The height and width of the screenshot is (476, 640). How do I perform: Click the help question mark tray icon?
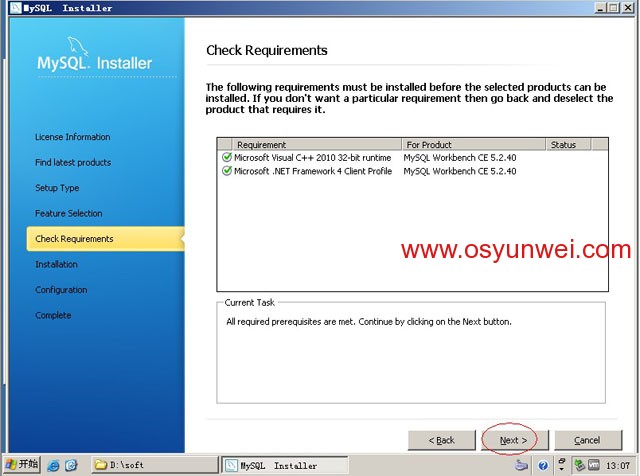tap(543, 465)
